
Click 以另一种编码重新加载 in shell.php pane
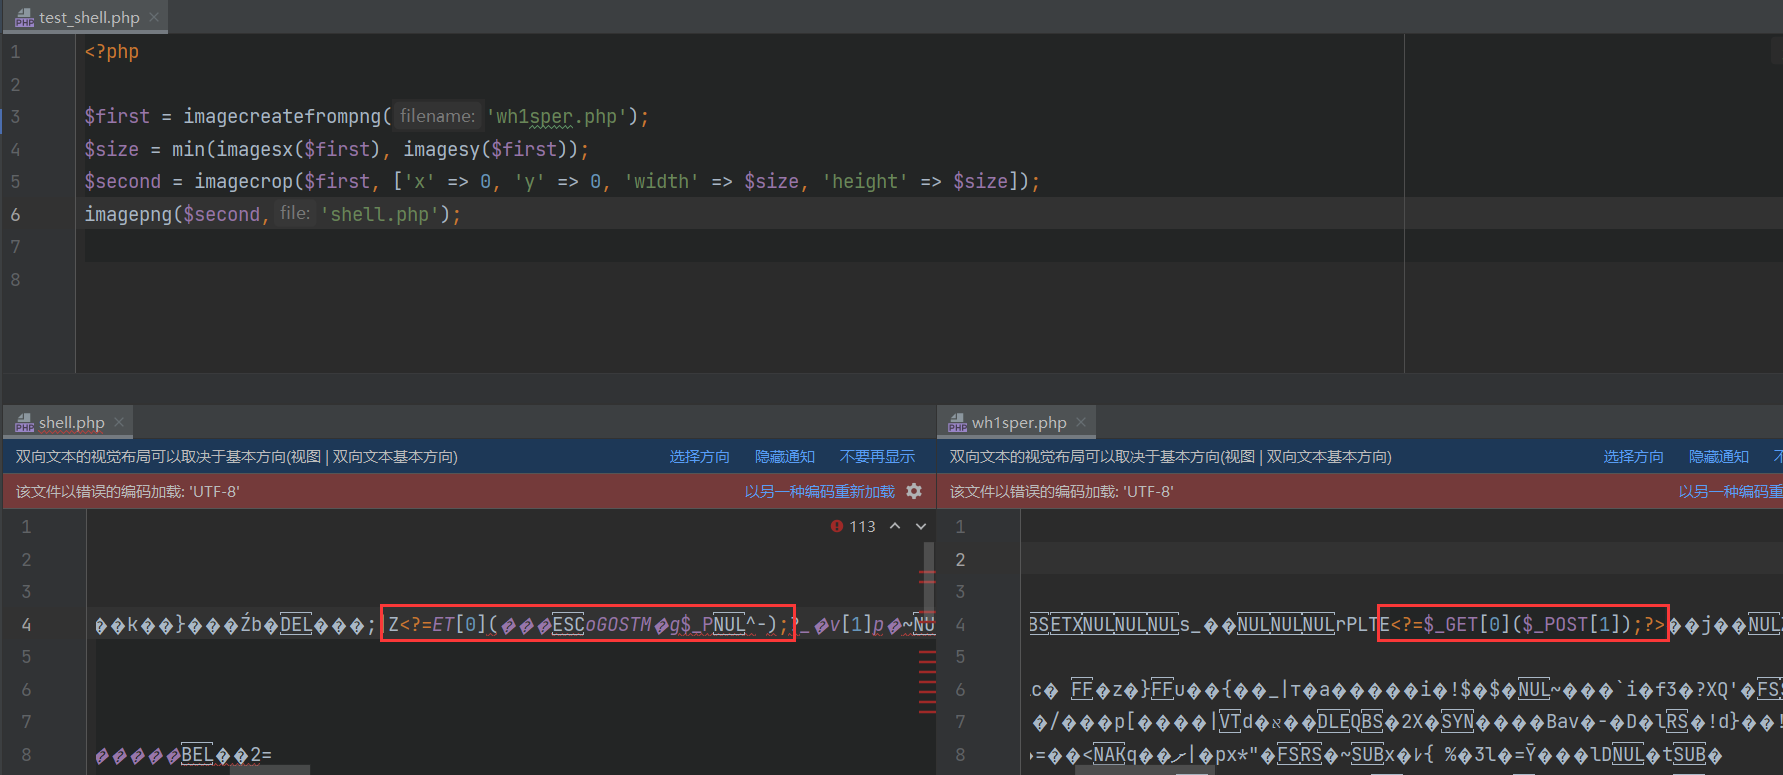(x=819, y=491)
